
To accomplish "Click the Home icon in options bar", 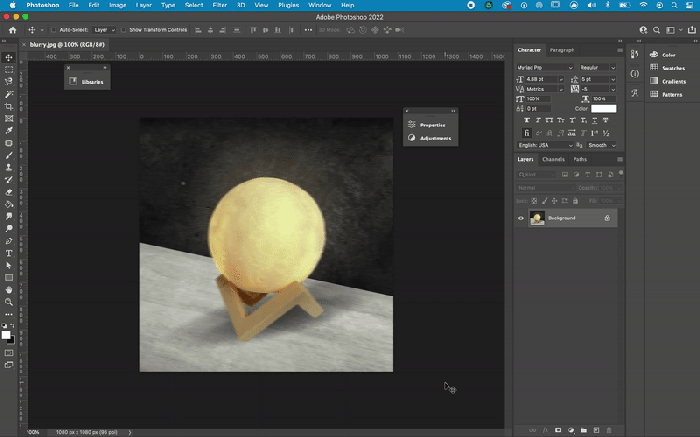I will click(12, 30).
